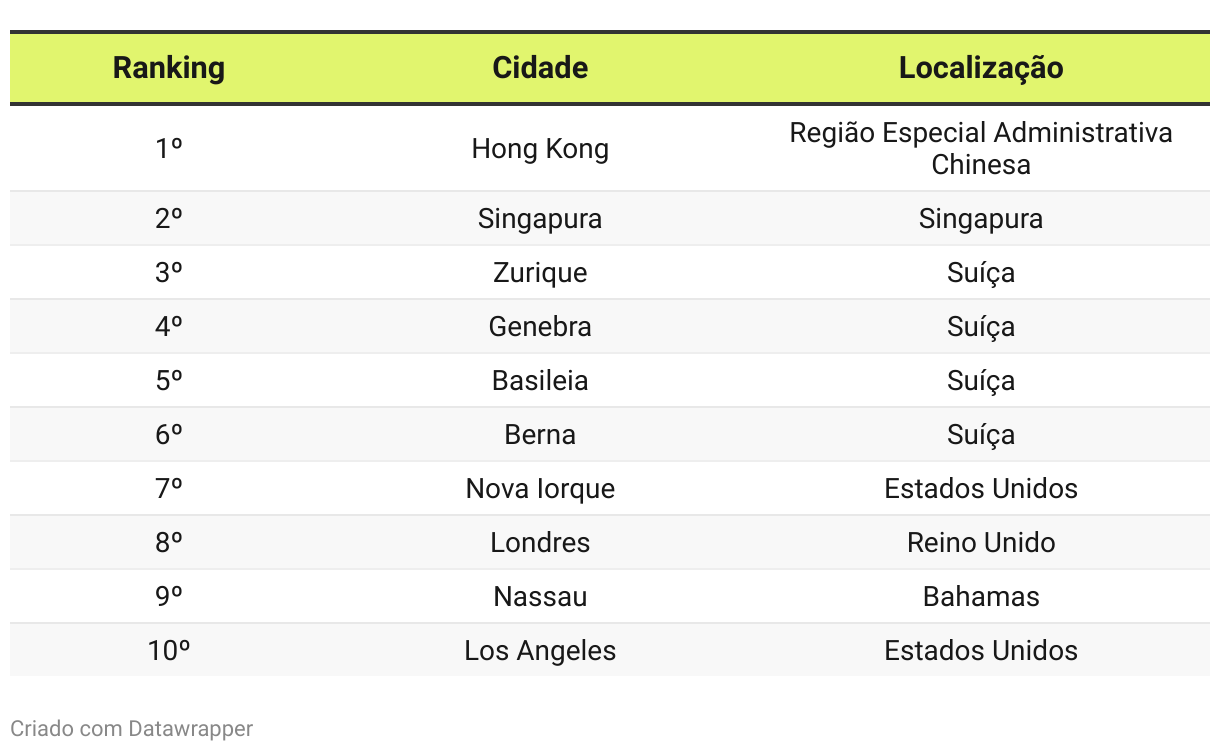Click the Região Especial Administrativa Chinesa cell
This screenshot has height=752, width=1220.
(x=981, y=149)
